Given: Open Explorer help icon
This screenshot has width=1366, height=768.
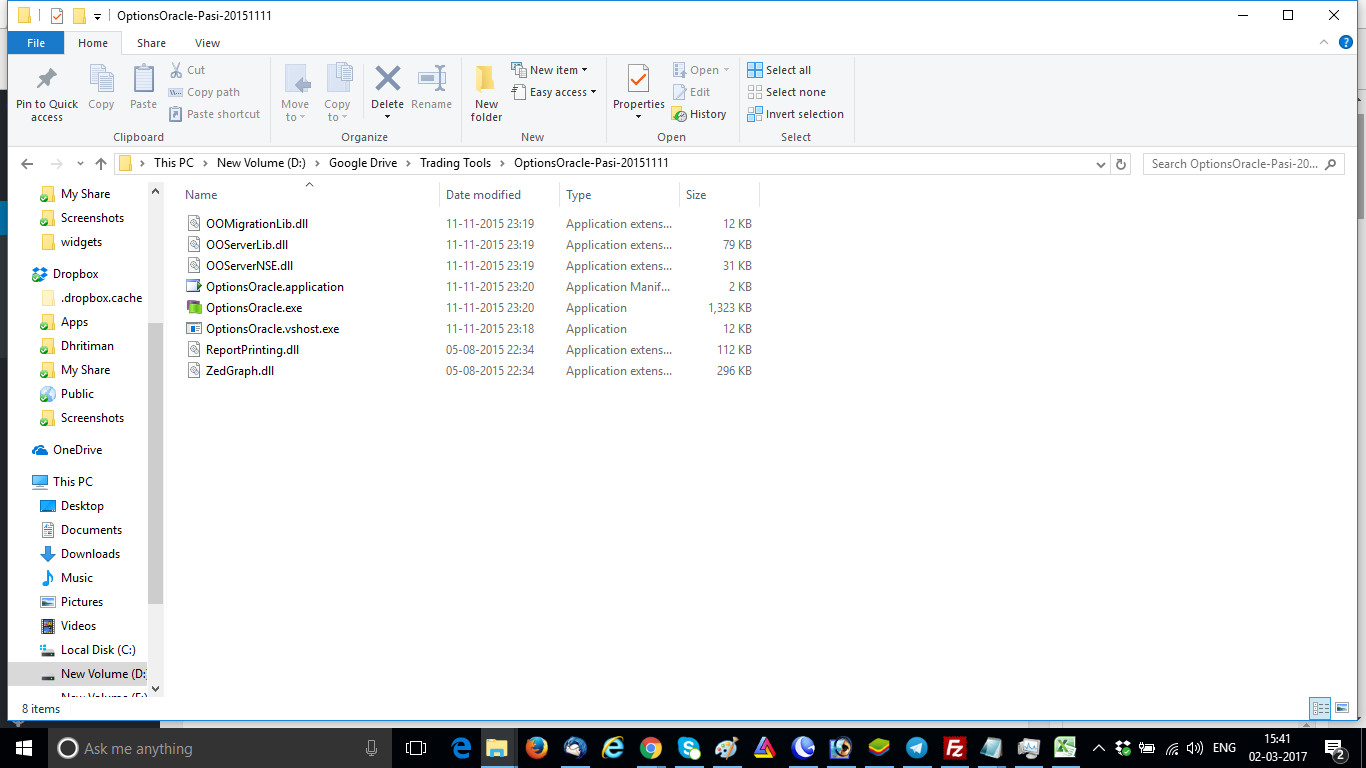Looking at the screenshot, I should tap(1346, 42).
